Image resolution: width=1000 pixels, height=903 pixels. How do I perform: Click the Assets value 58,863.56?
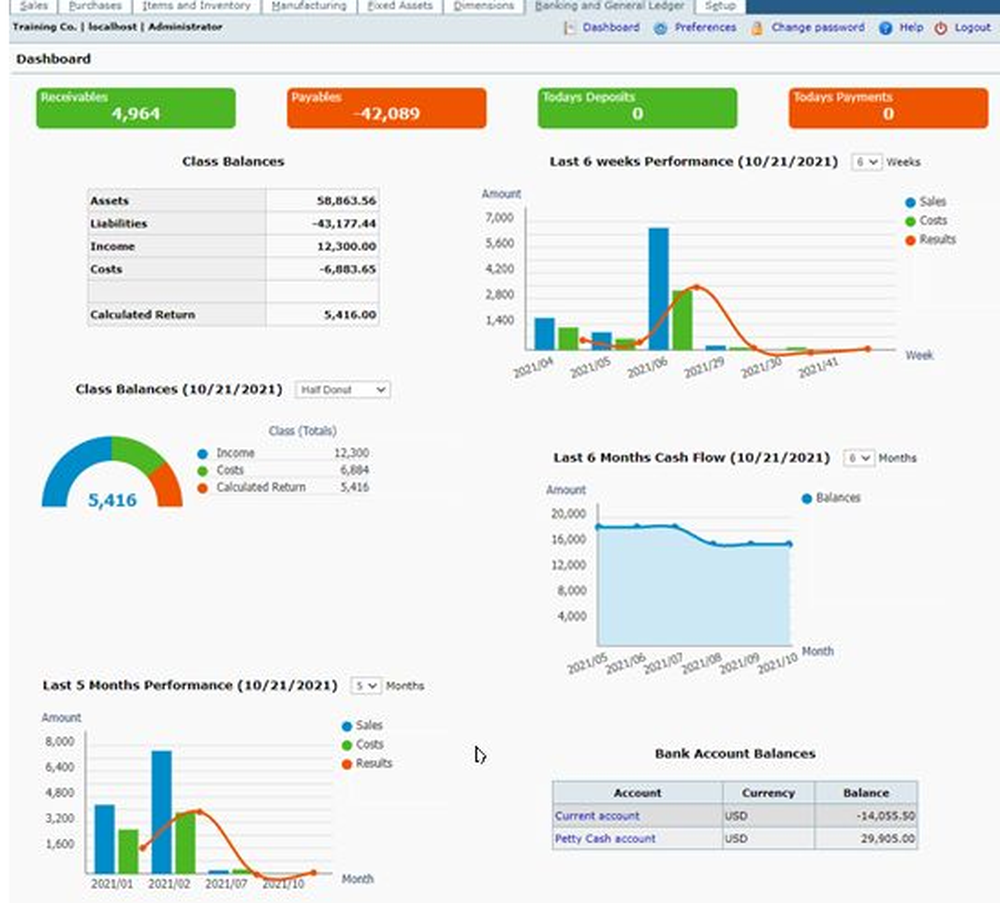346,201
